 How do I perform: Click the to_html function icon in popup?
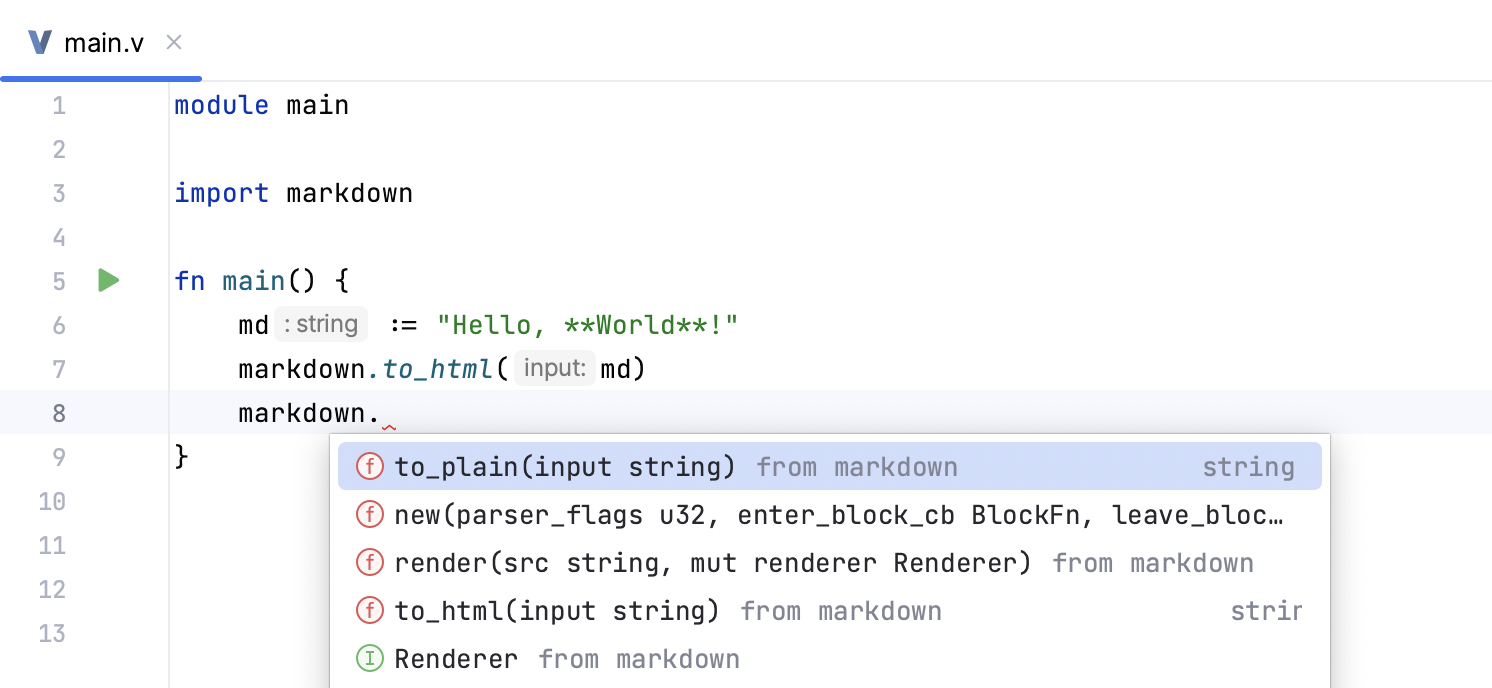point(370,611)
